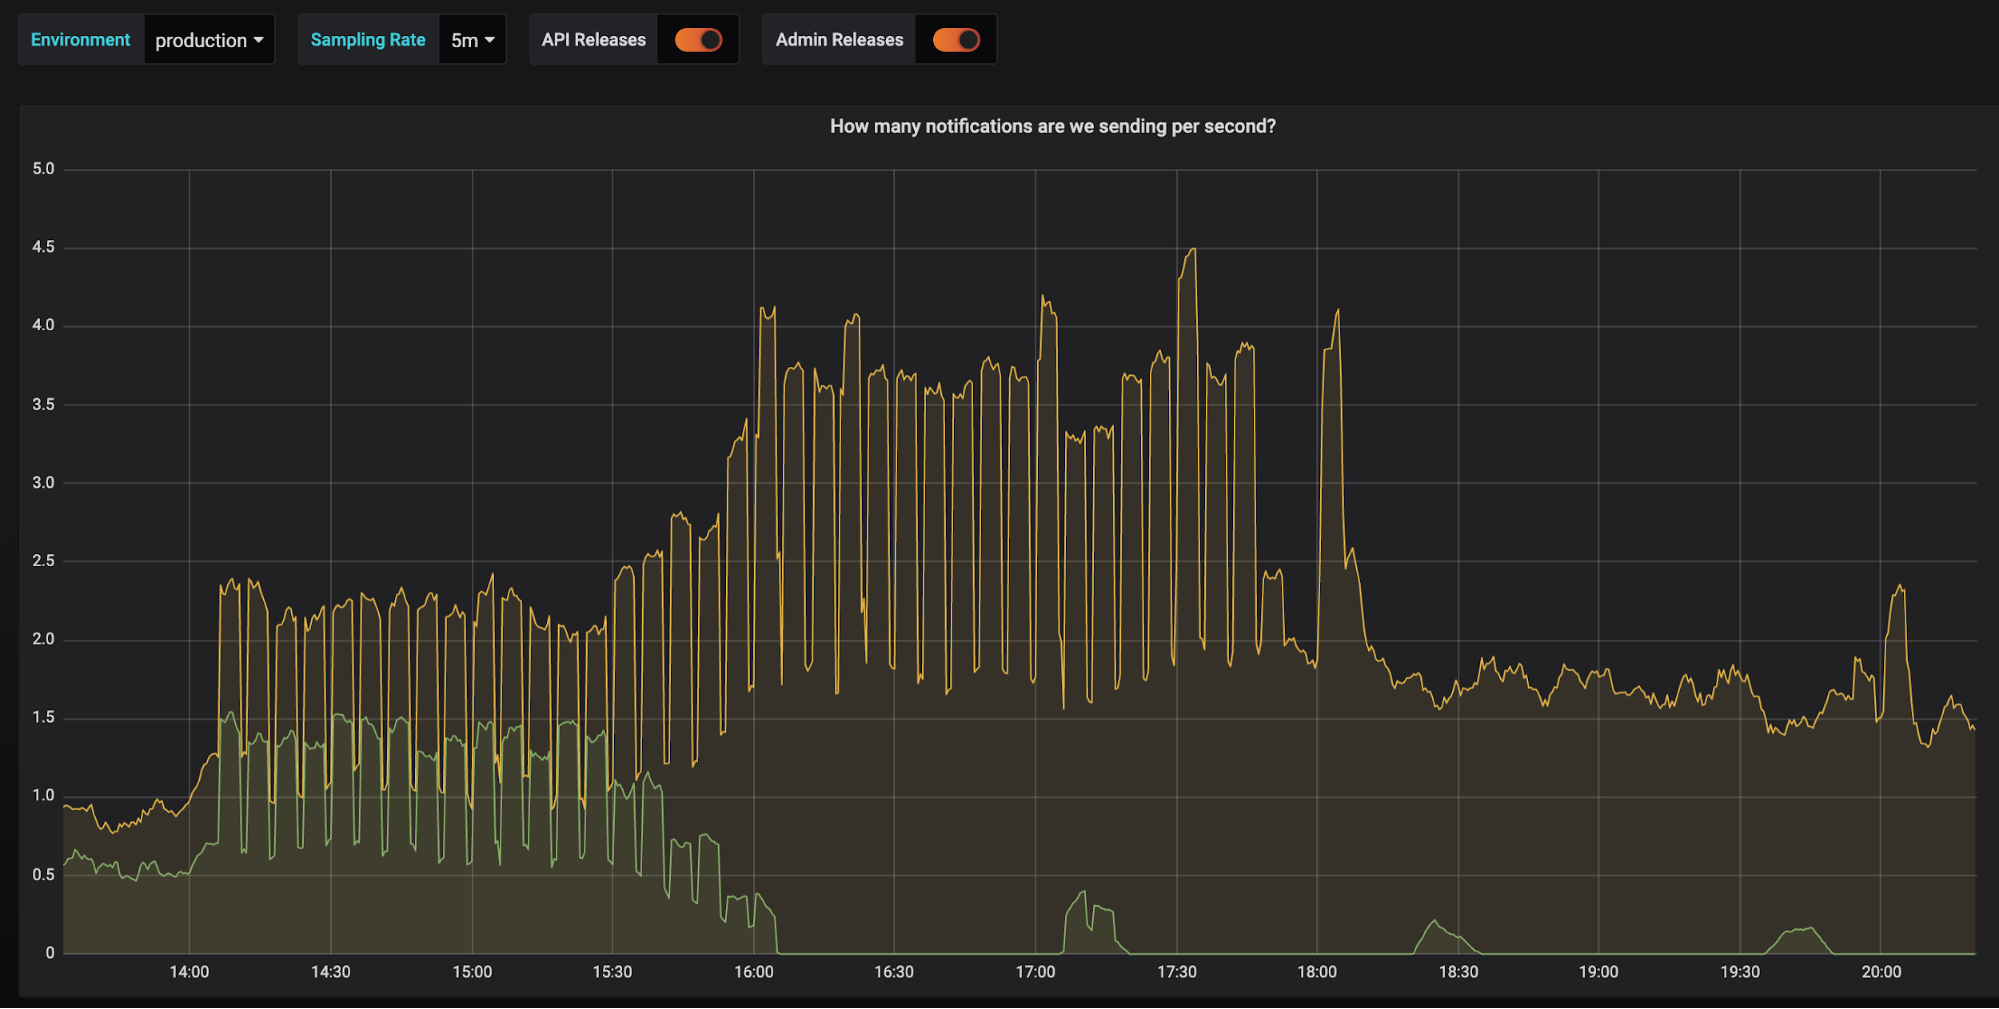Click the 14:00 x-axis time label
1999x1009 pixels.
click(189, 972)
